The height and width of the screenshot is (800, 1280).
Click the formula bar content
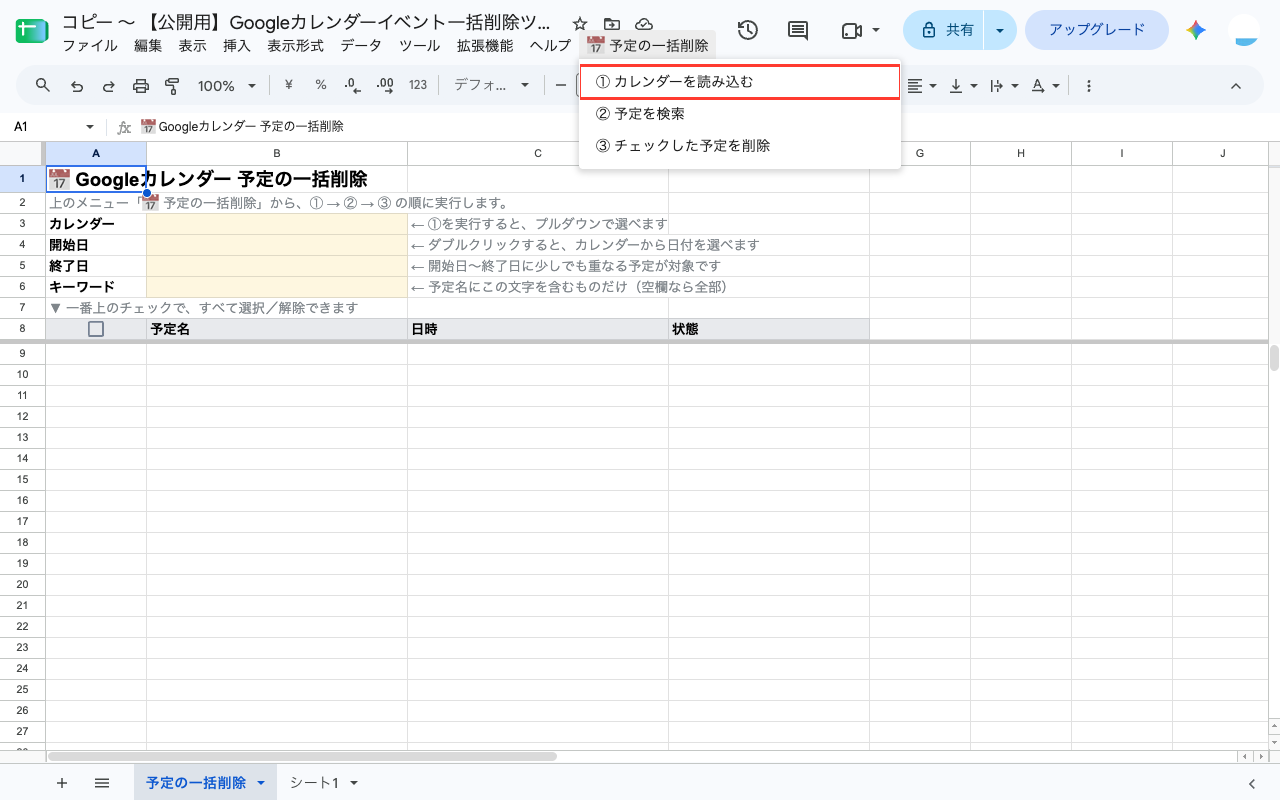coord(242,127)
